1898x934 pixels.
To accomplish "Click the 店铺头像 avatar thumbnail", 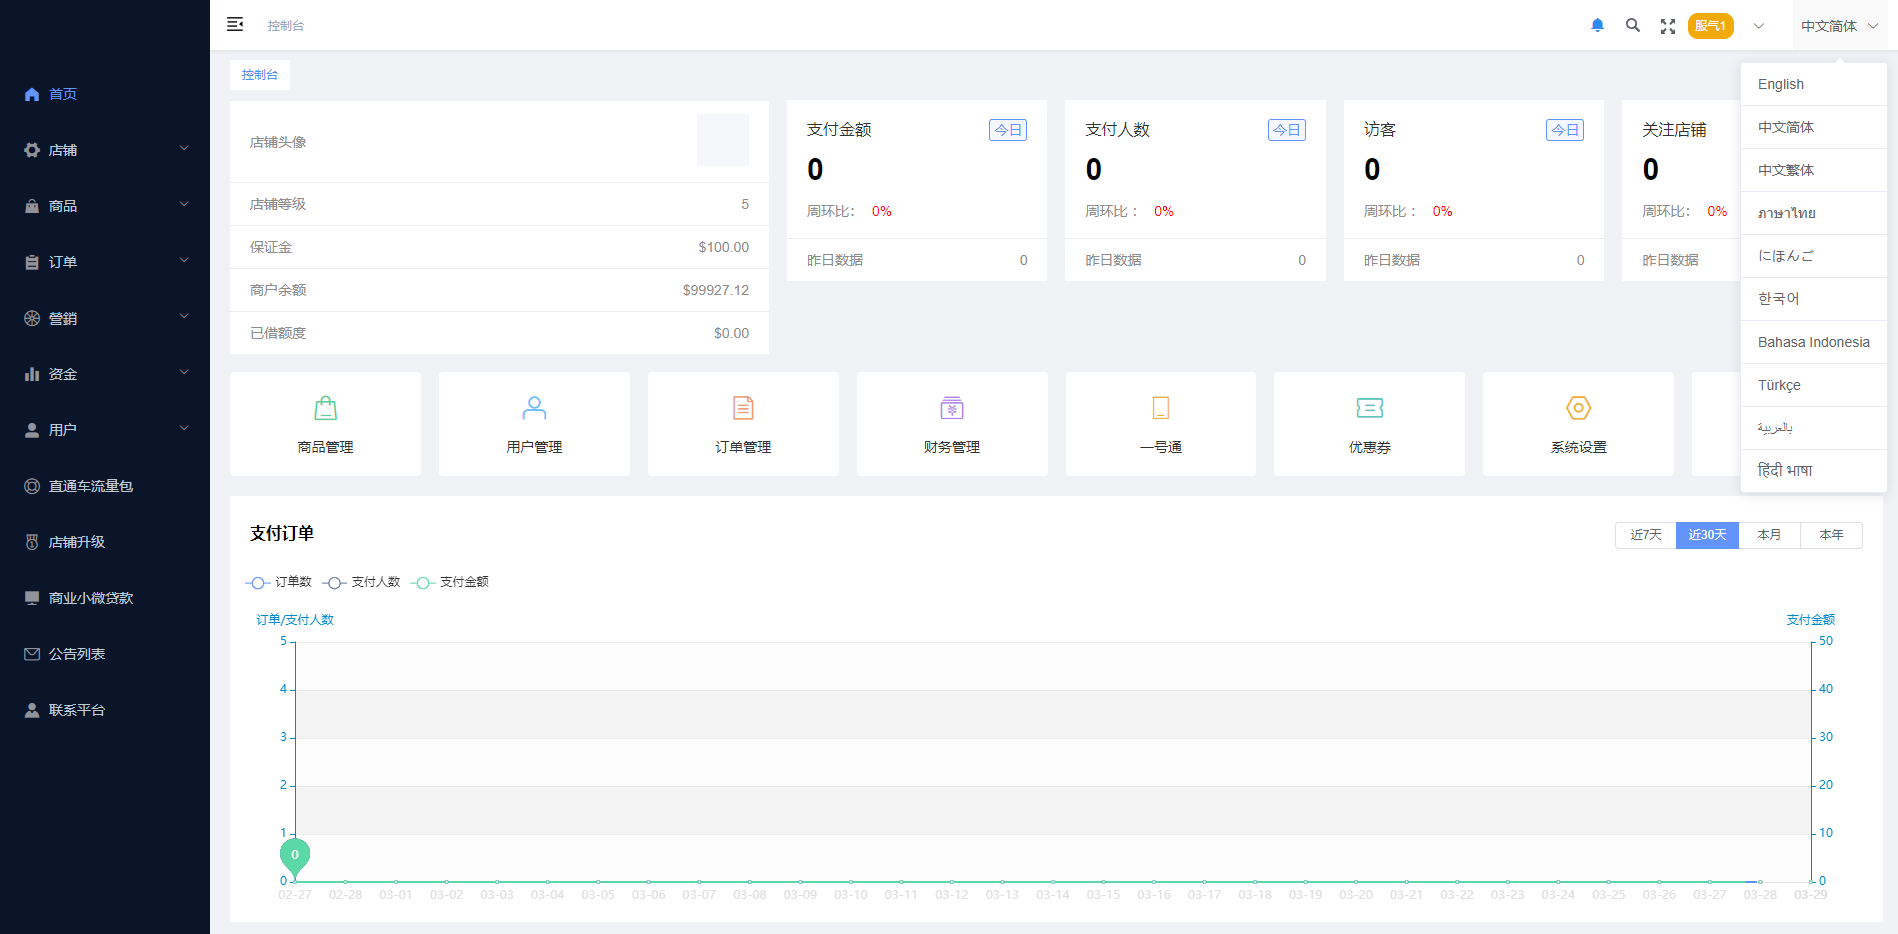I will coord(722,140).
